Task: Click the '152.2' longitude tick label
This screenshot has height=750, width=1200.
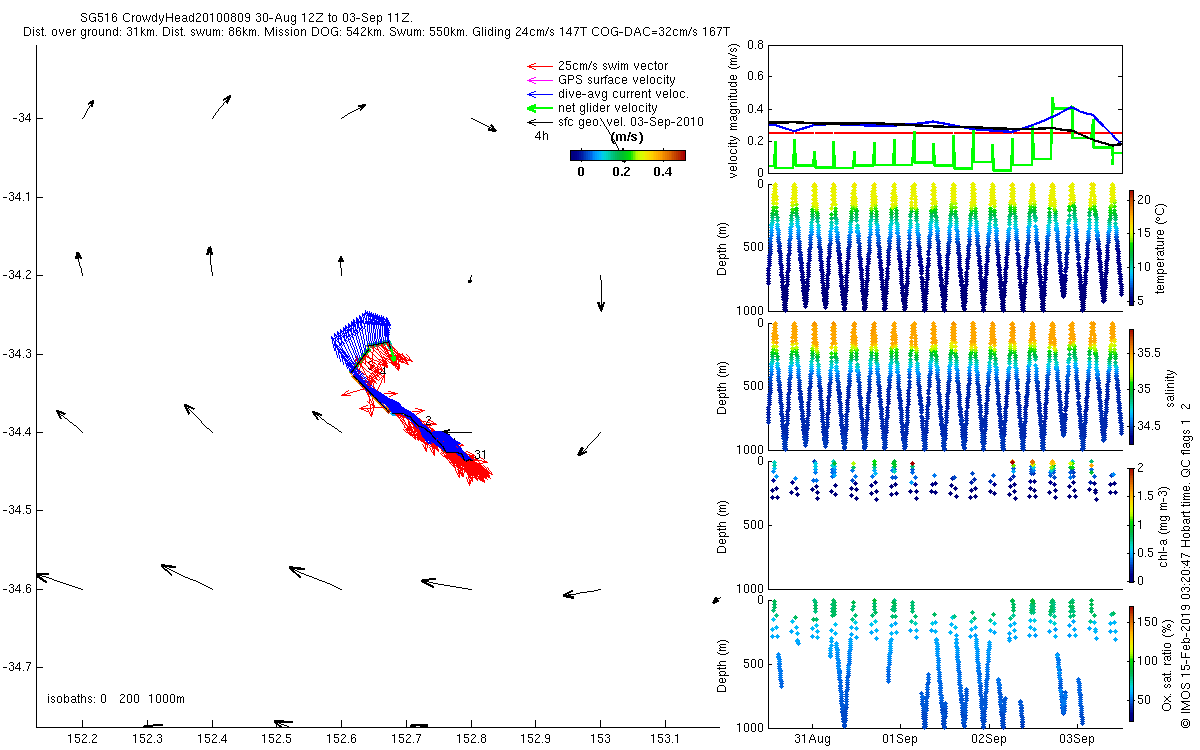Action: tap(82, 739)
